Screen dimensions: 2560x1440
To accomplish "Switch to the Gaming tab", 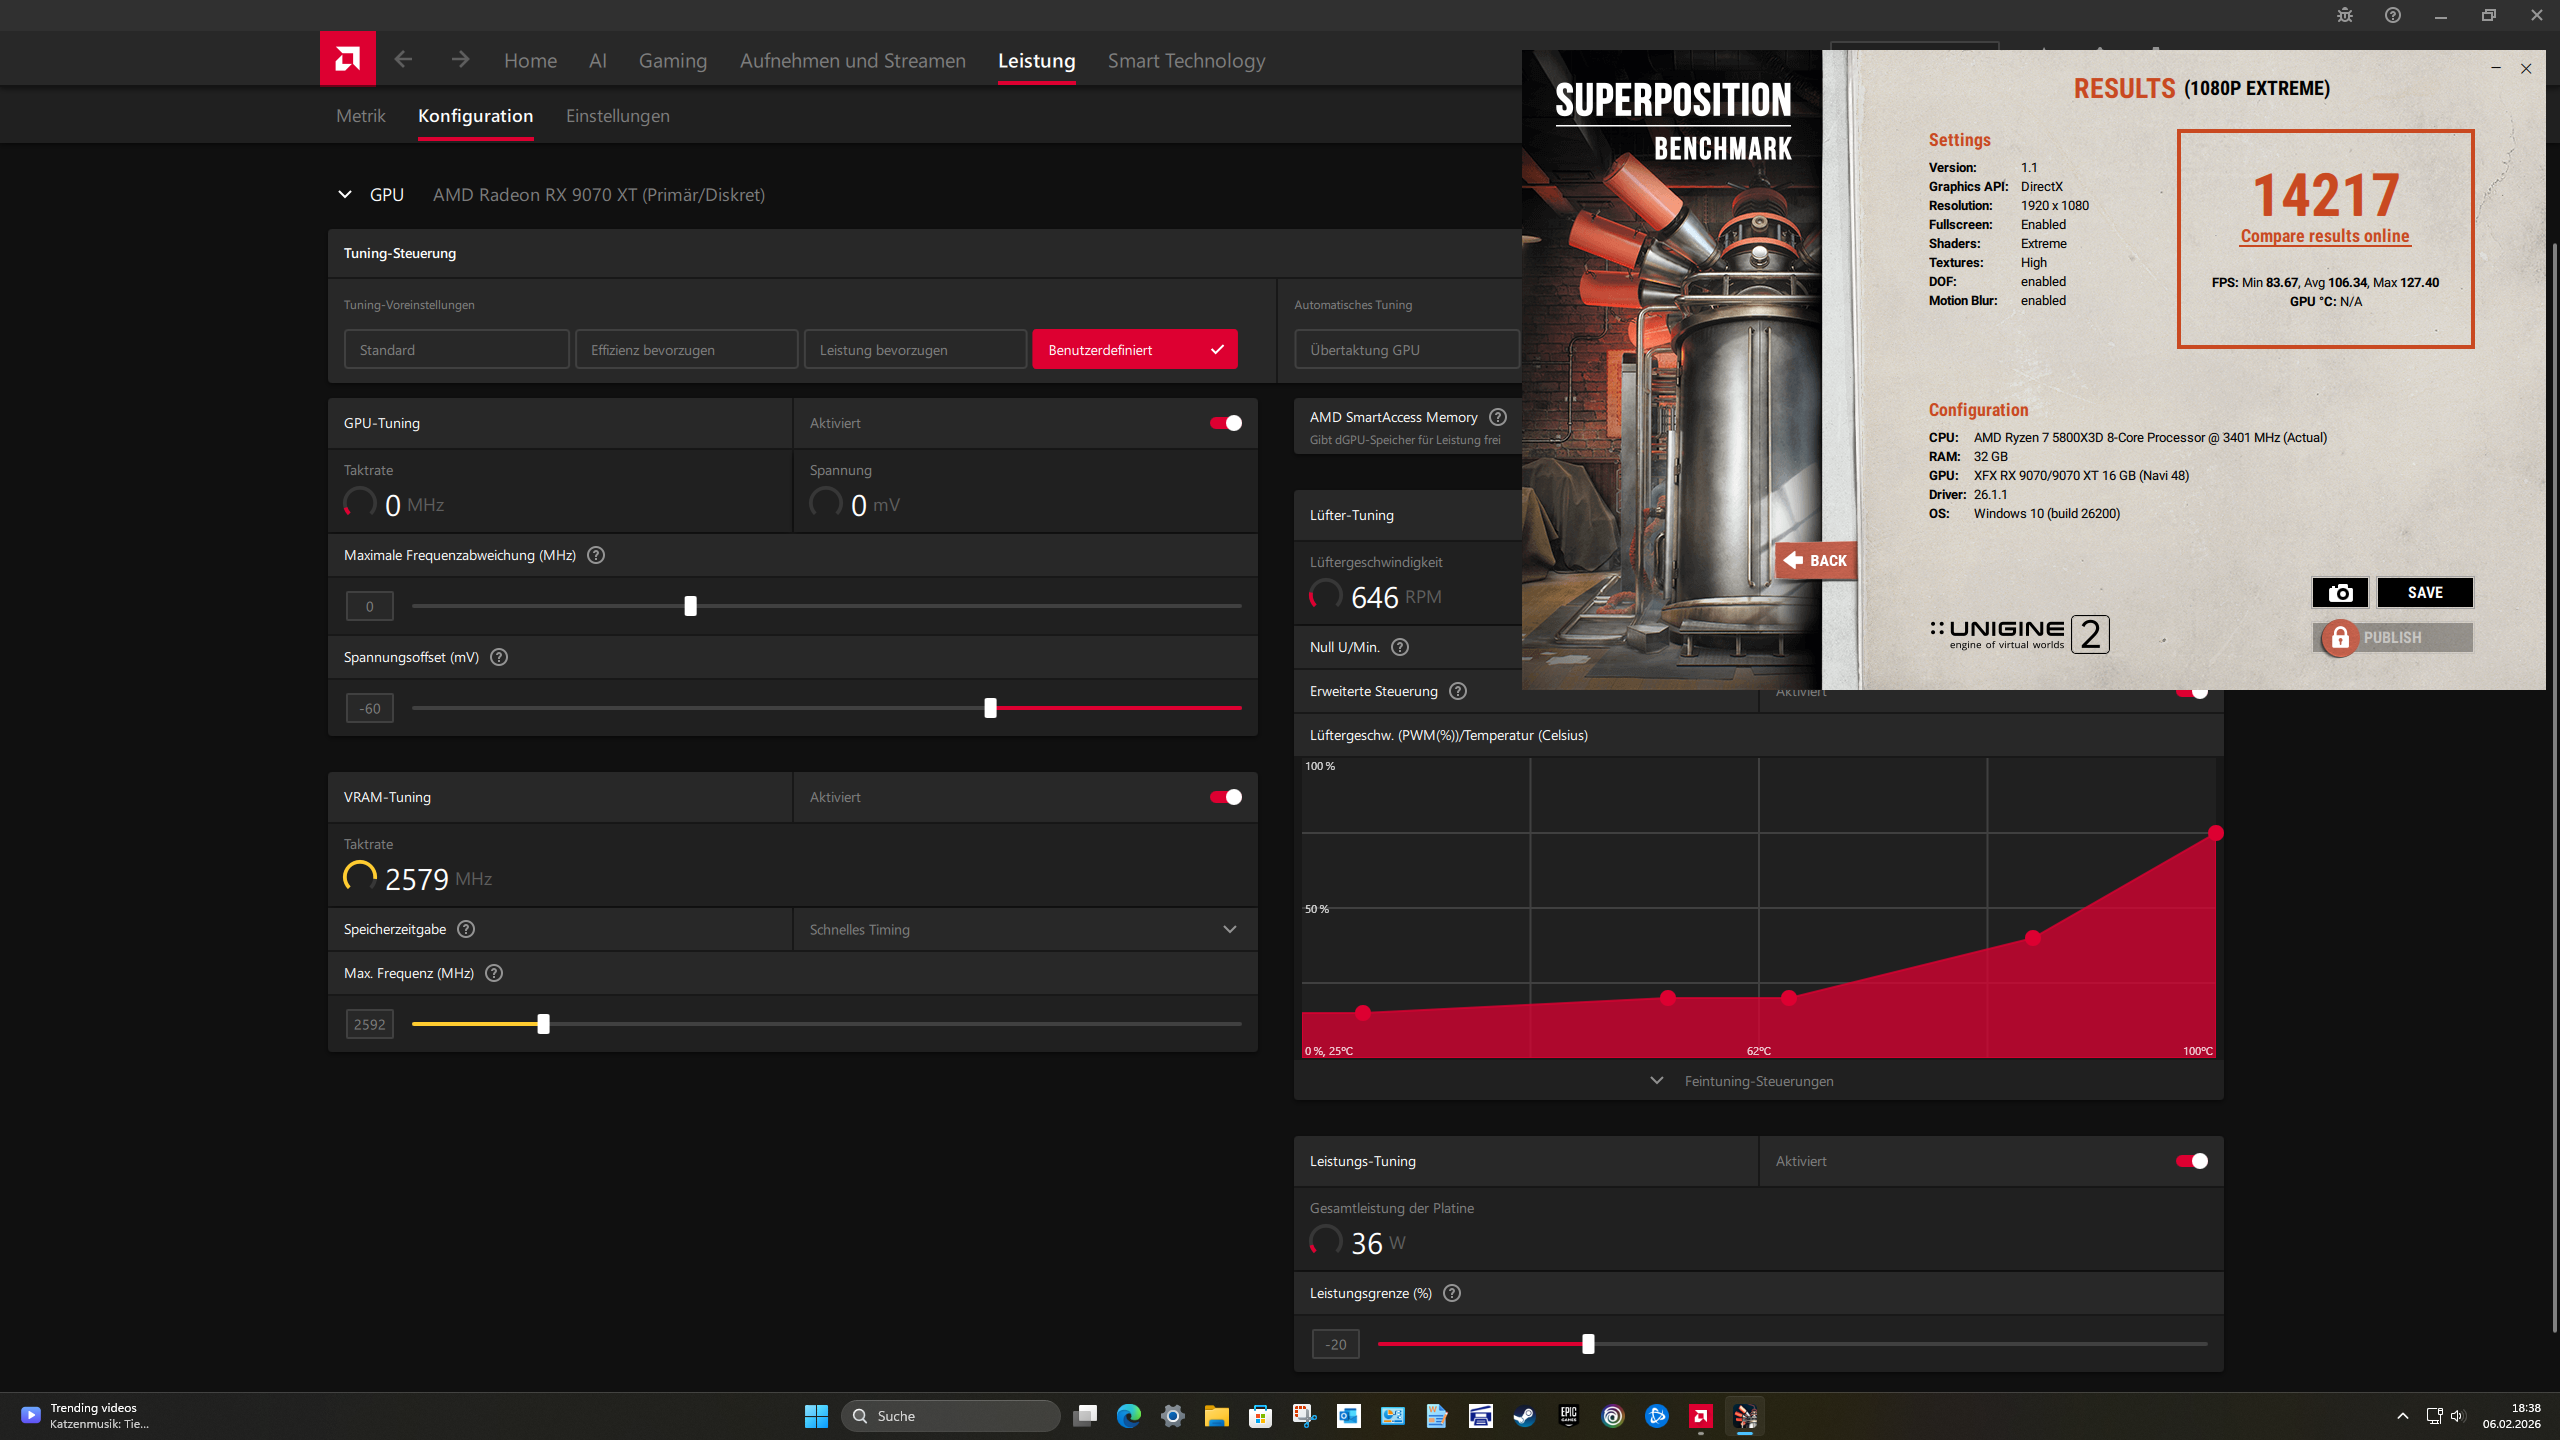I will pyautogui.click(x=672, y=60).
